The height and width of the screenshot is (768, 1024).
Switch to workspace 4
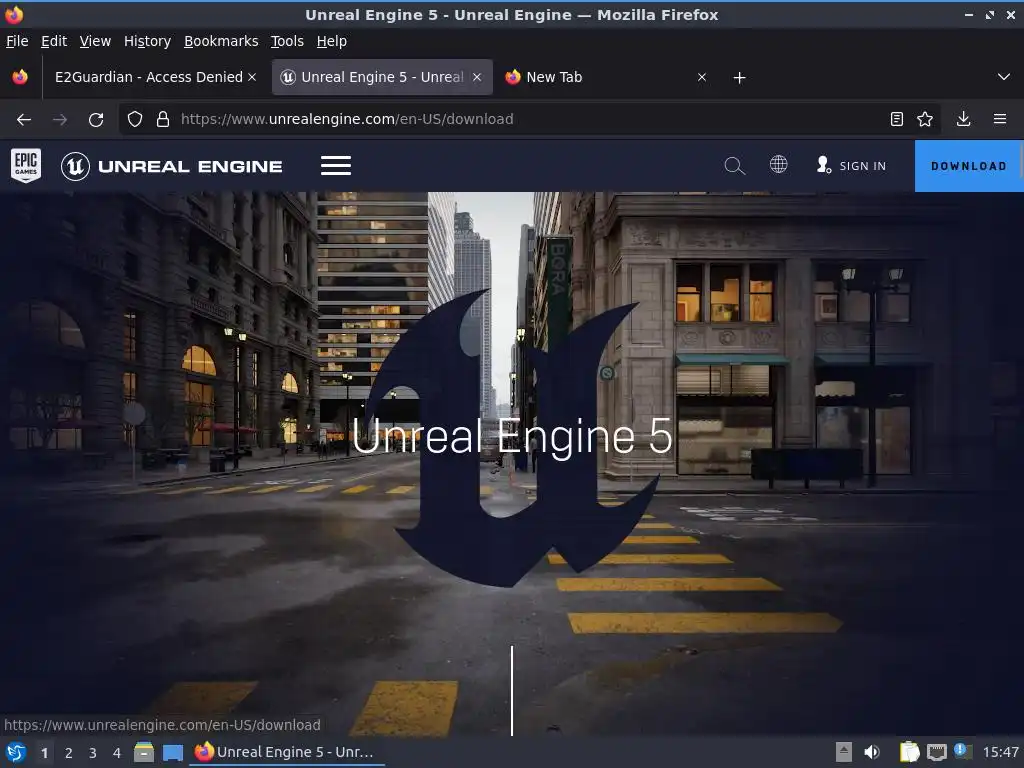tap(117, 753)
